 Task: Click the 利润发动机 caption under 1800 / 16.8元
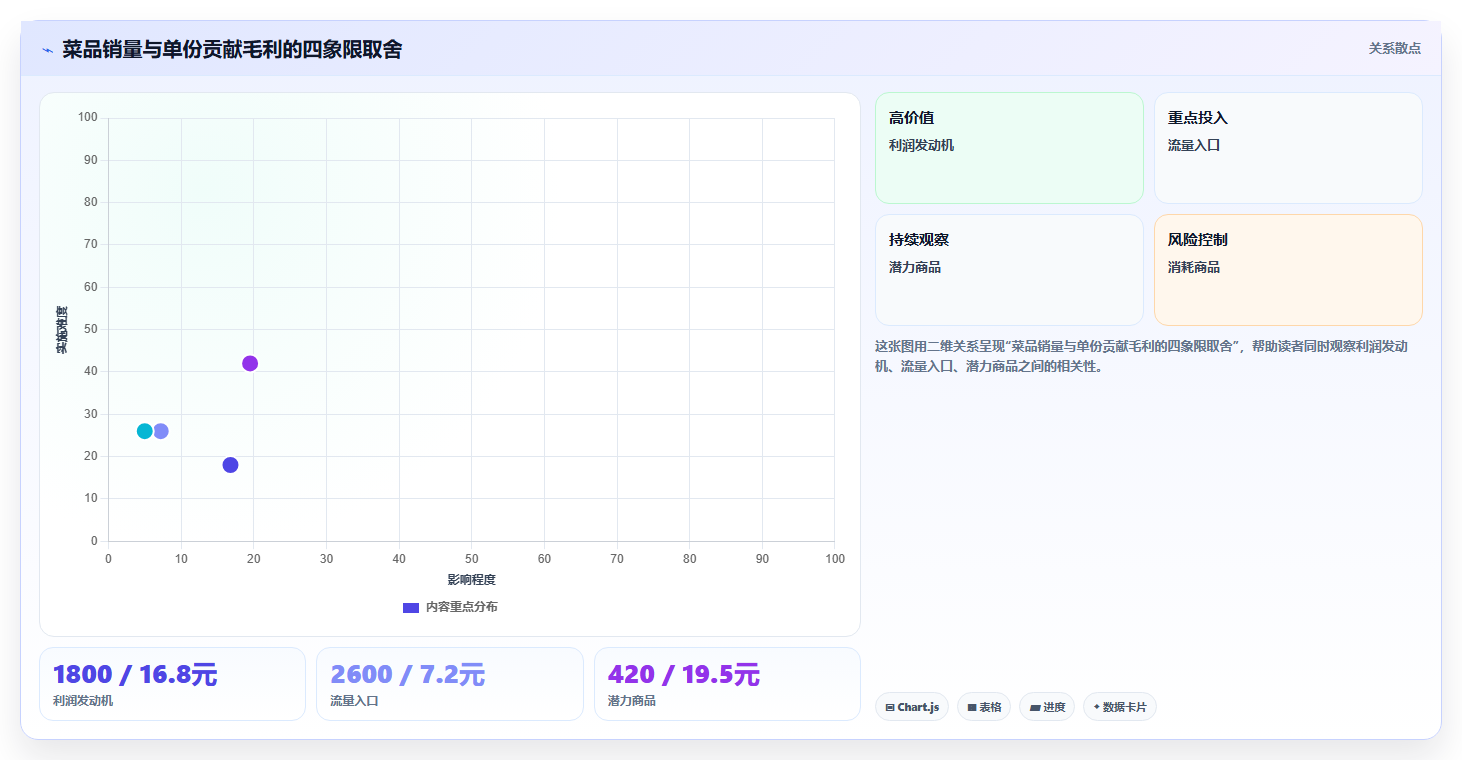click(83, 701)
